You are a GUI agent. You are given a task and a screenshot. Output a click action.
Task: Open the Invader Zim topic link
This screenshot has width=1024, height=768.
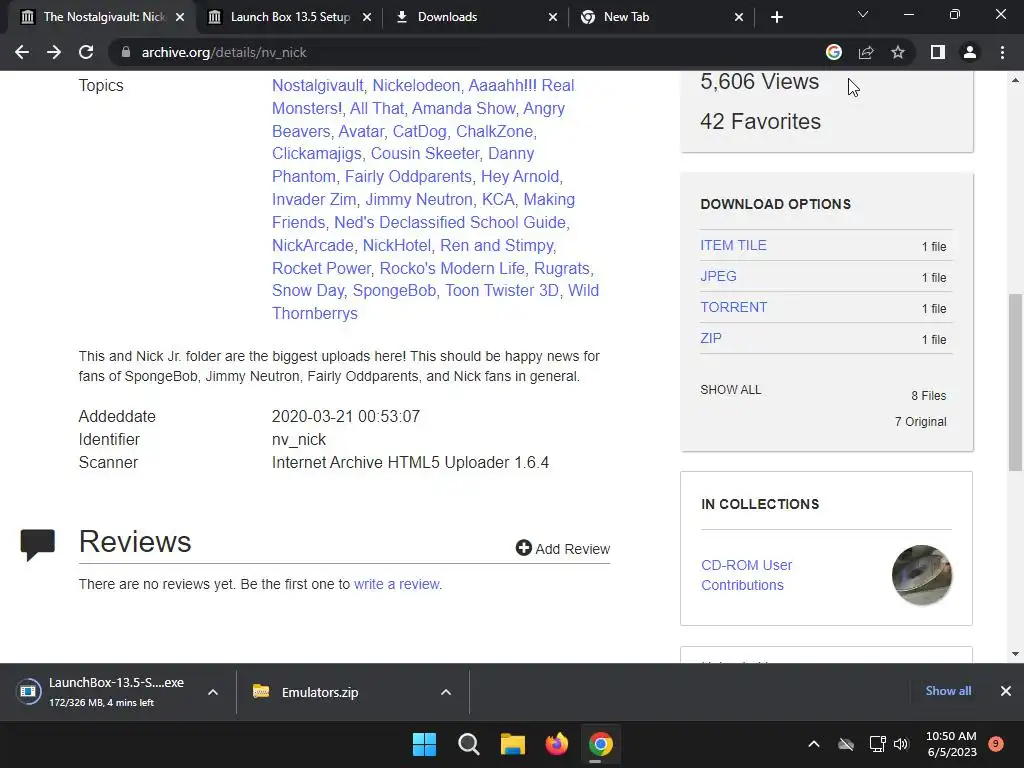pos(314,199)
